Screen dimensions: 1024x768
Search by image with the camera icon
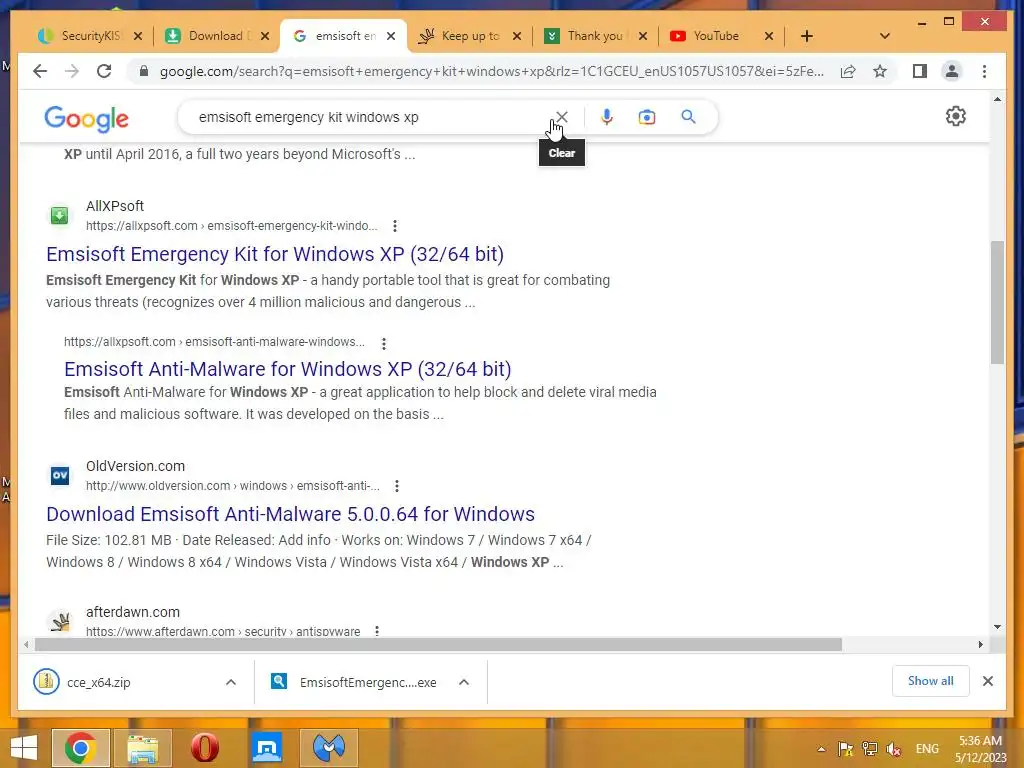coord(647,117)
